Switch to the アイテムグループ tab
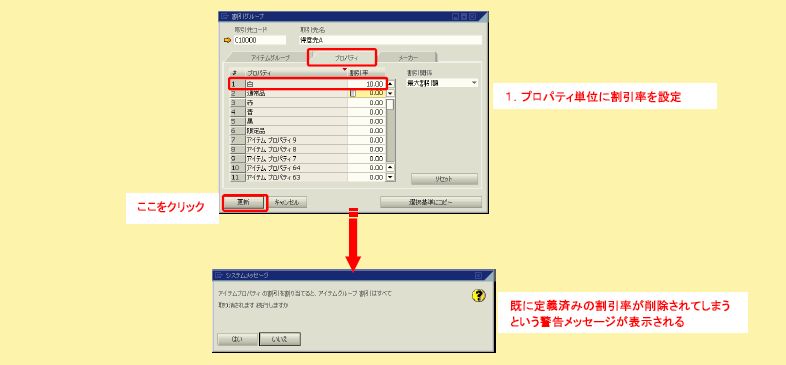Image resolution: width=786 pixels, height=365 pixels. (270, 58)
